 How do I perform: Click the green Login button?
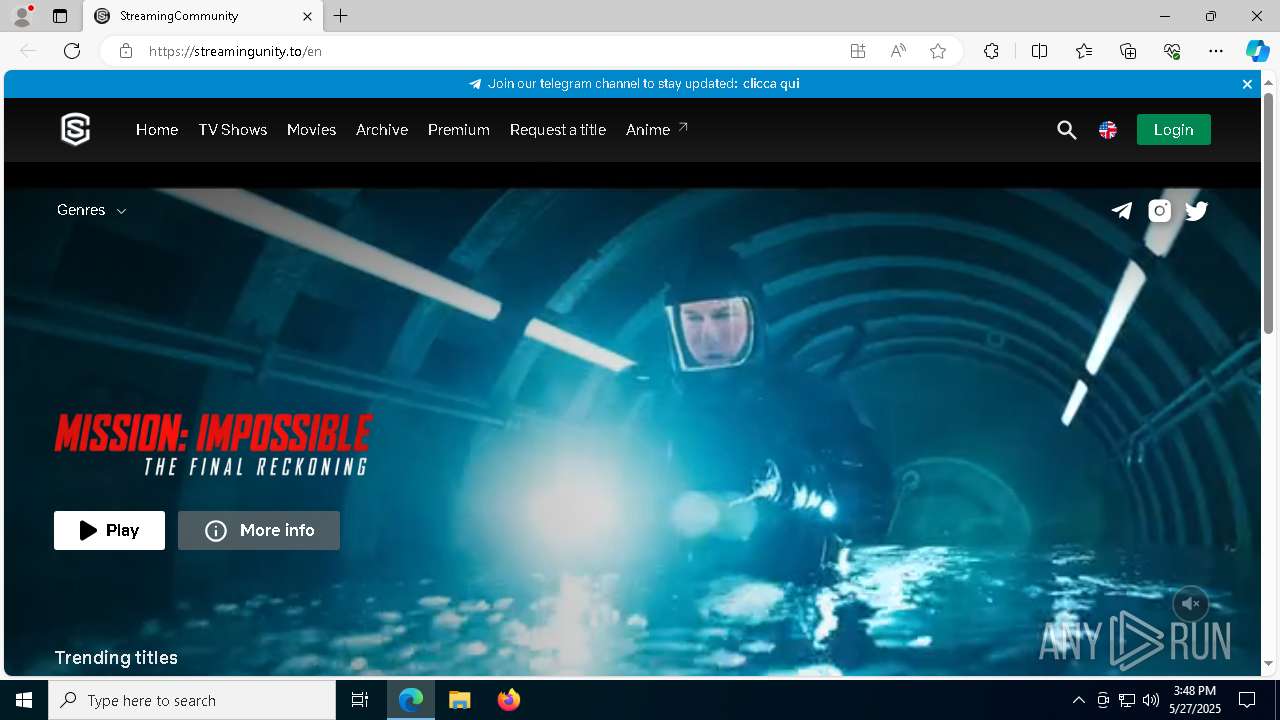coord(1173,129)
